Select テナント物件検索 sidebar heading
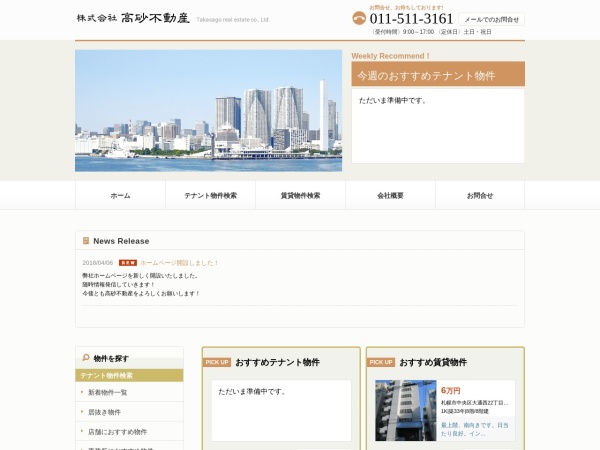This screenshot has width=600, height=450. (129, 375)
